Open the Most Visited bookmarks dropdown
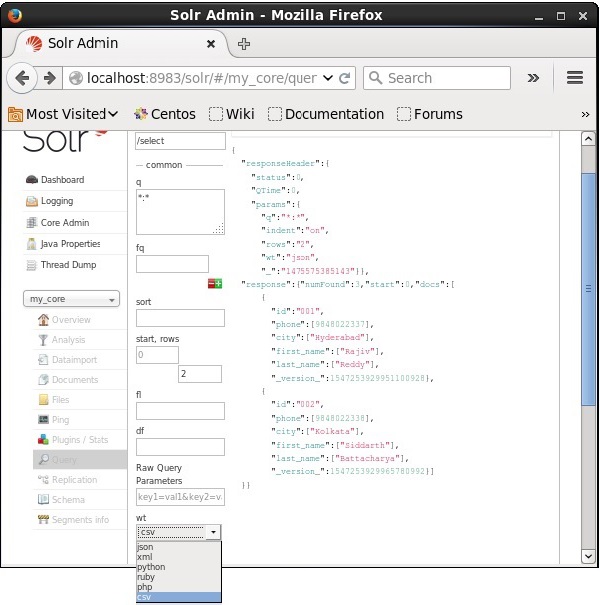This screenshot has height=605, width=600. point(63,114)
